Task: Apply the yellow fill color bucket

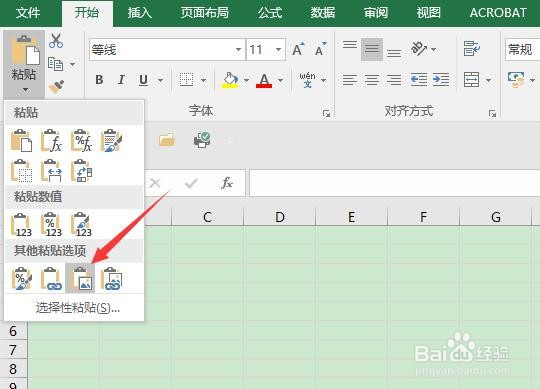Action: click(x=230, y=80)
